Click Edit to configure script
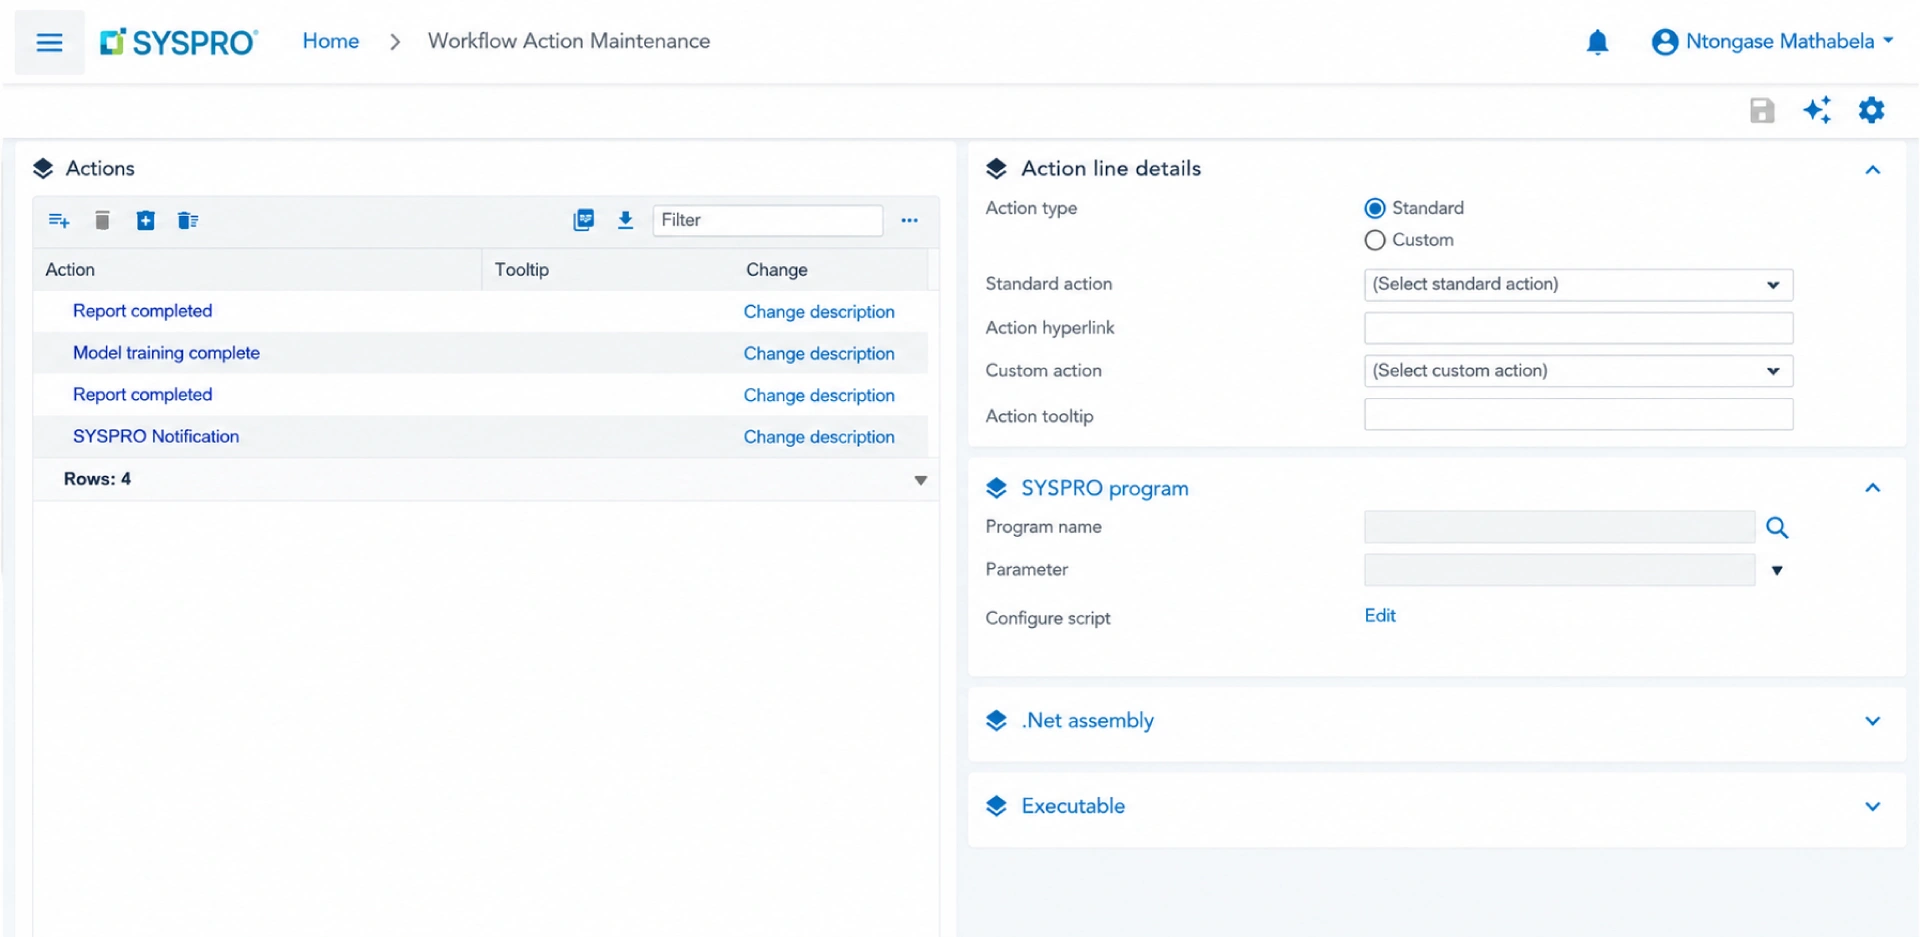This screenshot has height=937, width=1920. tap(1380, 616)
